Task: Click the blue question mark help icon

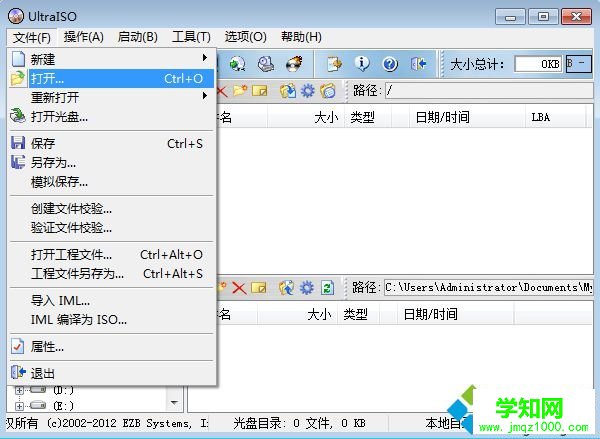Action: pyautogui.click(x=390, y=64)
